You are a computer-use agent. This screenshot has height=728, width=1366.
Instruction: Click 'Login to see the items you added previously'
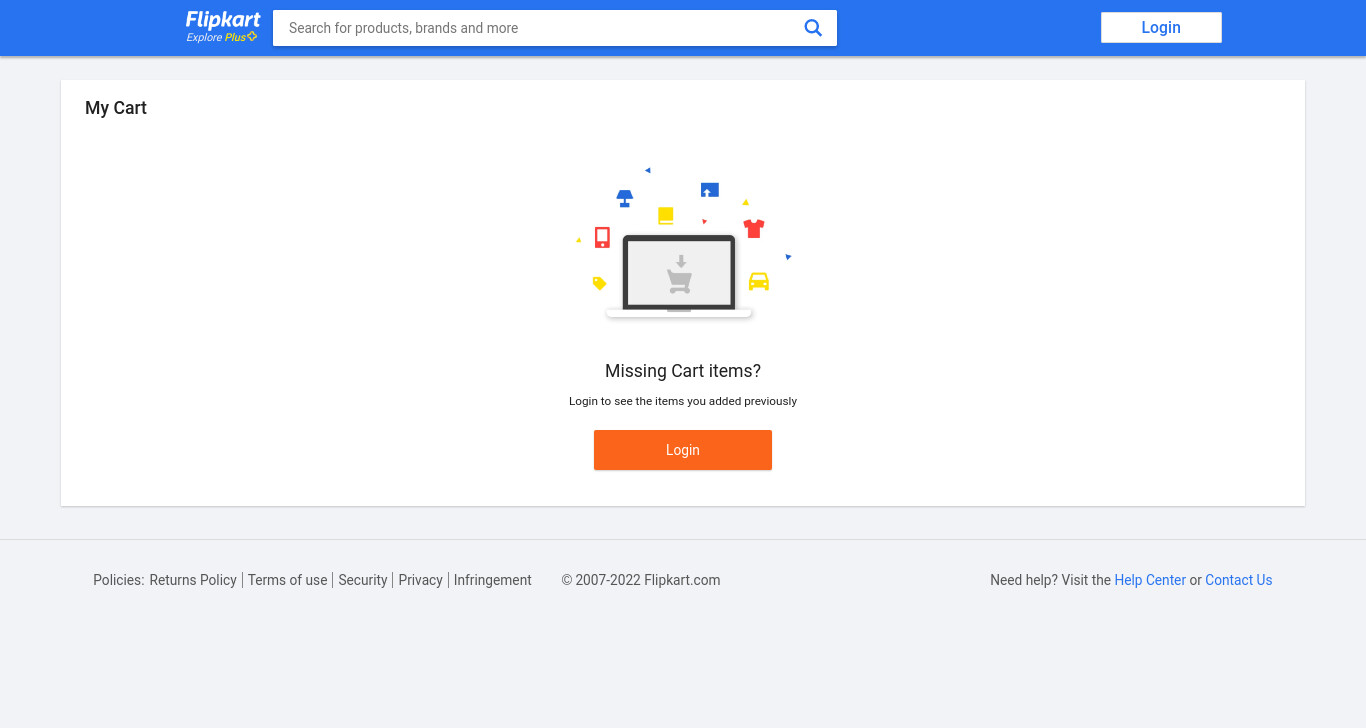(x=683, y=401)
